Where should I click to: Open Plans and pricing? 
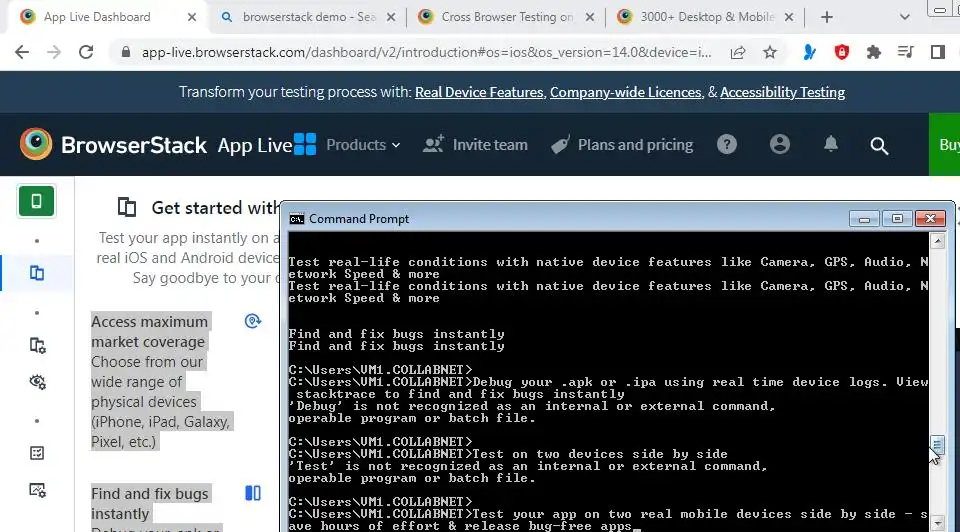pos(622,145)
